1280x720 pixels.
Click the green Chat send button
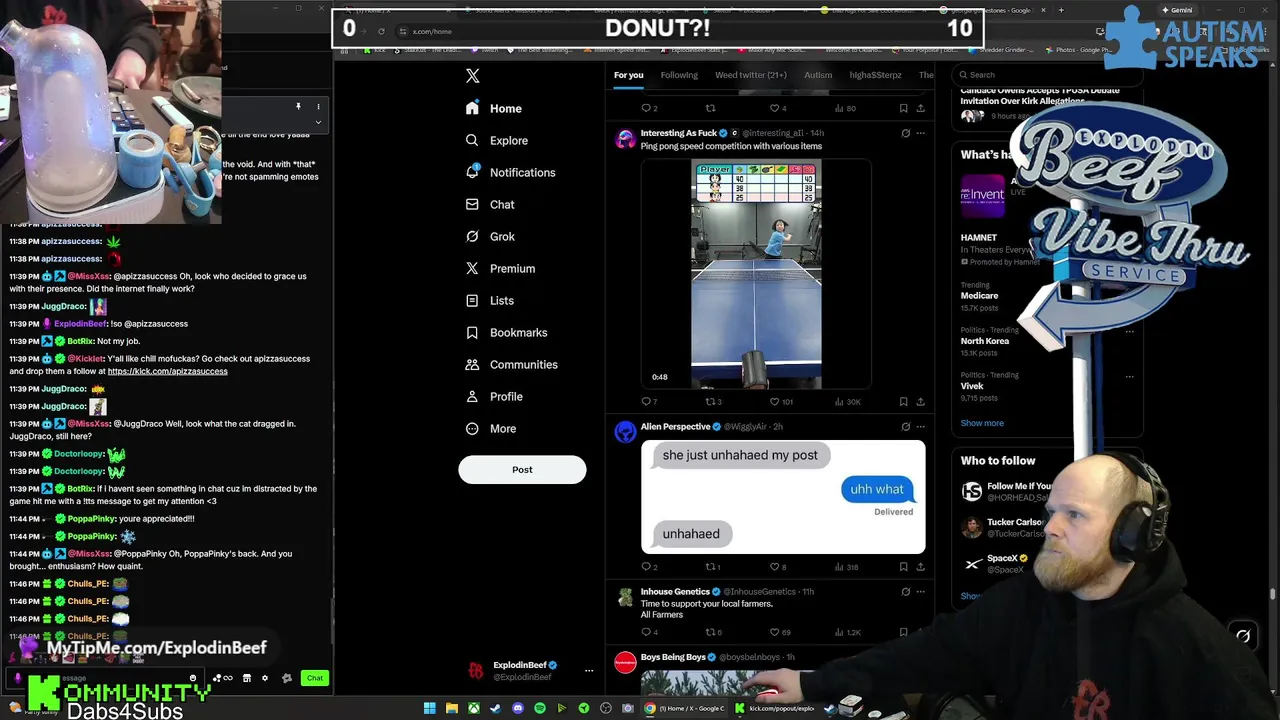[315, 678]
